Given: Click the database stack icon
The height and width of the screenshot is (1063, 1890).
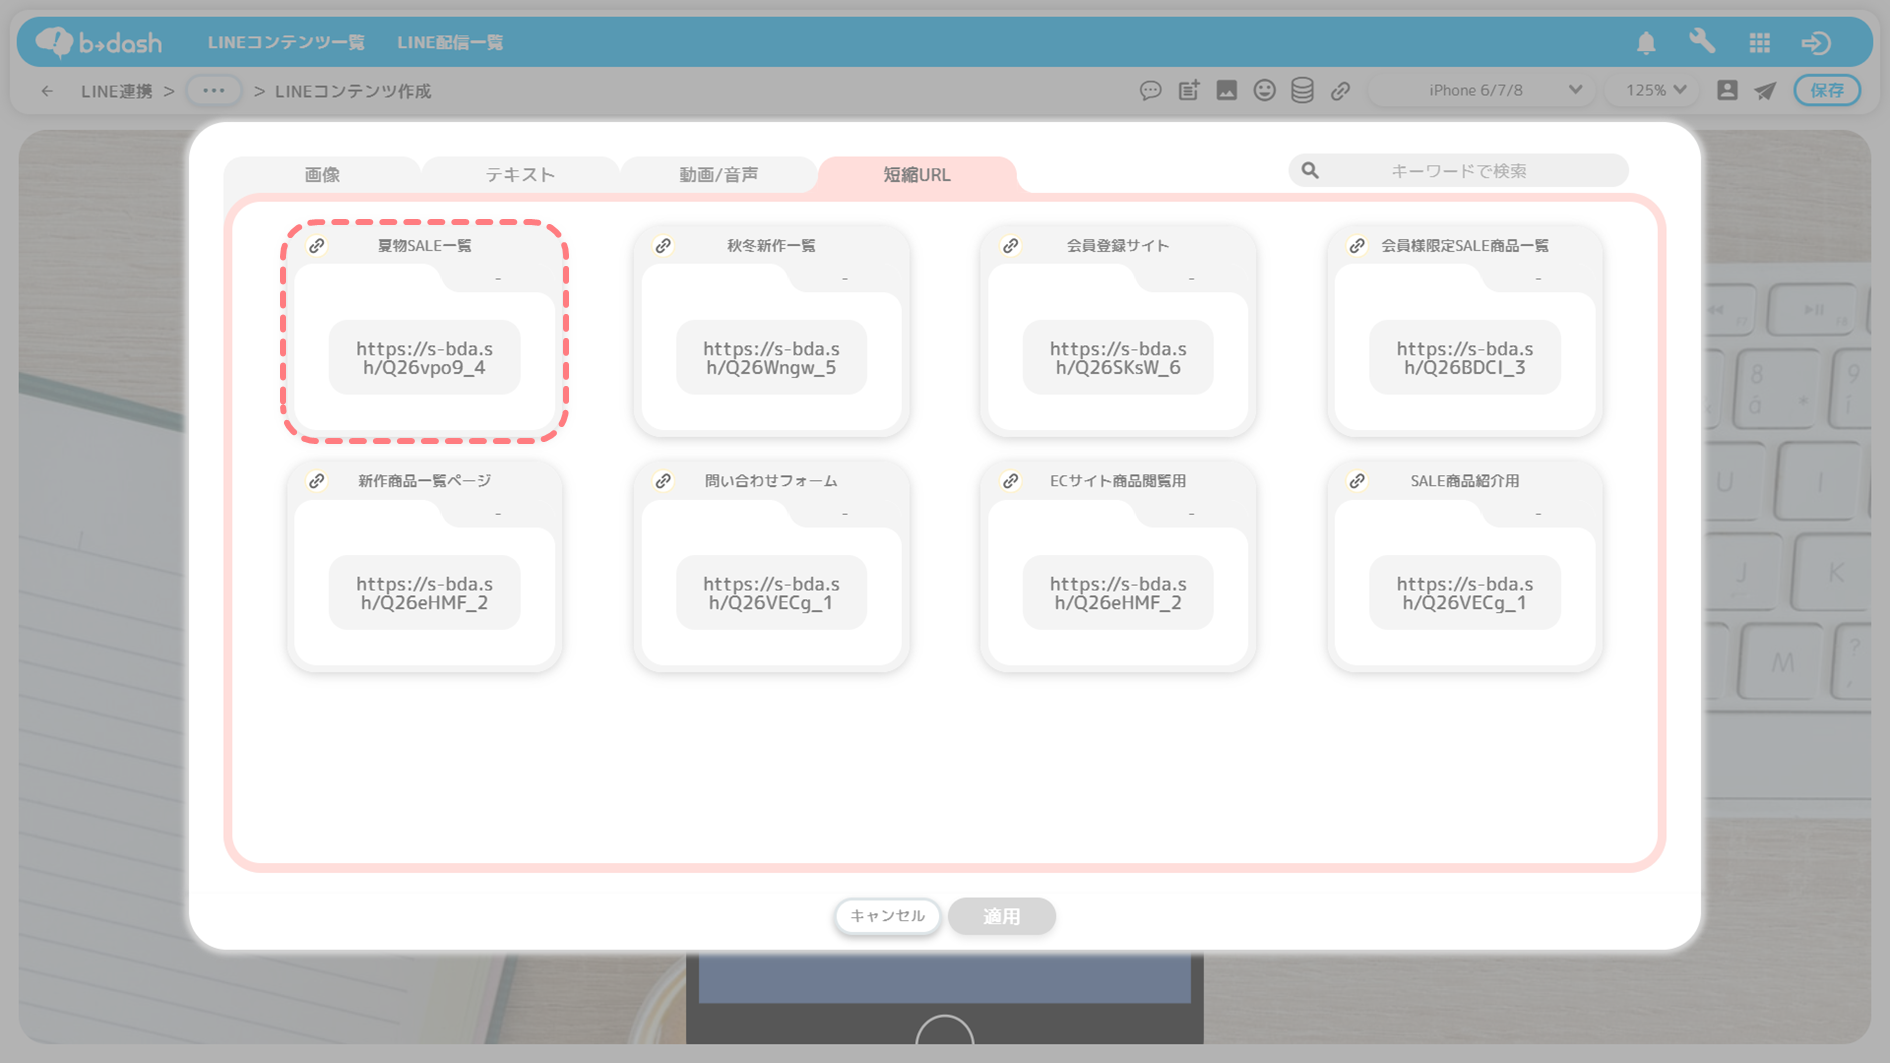Looking at the screenshot, I should point(1302,91).
